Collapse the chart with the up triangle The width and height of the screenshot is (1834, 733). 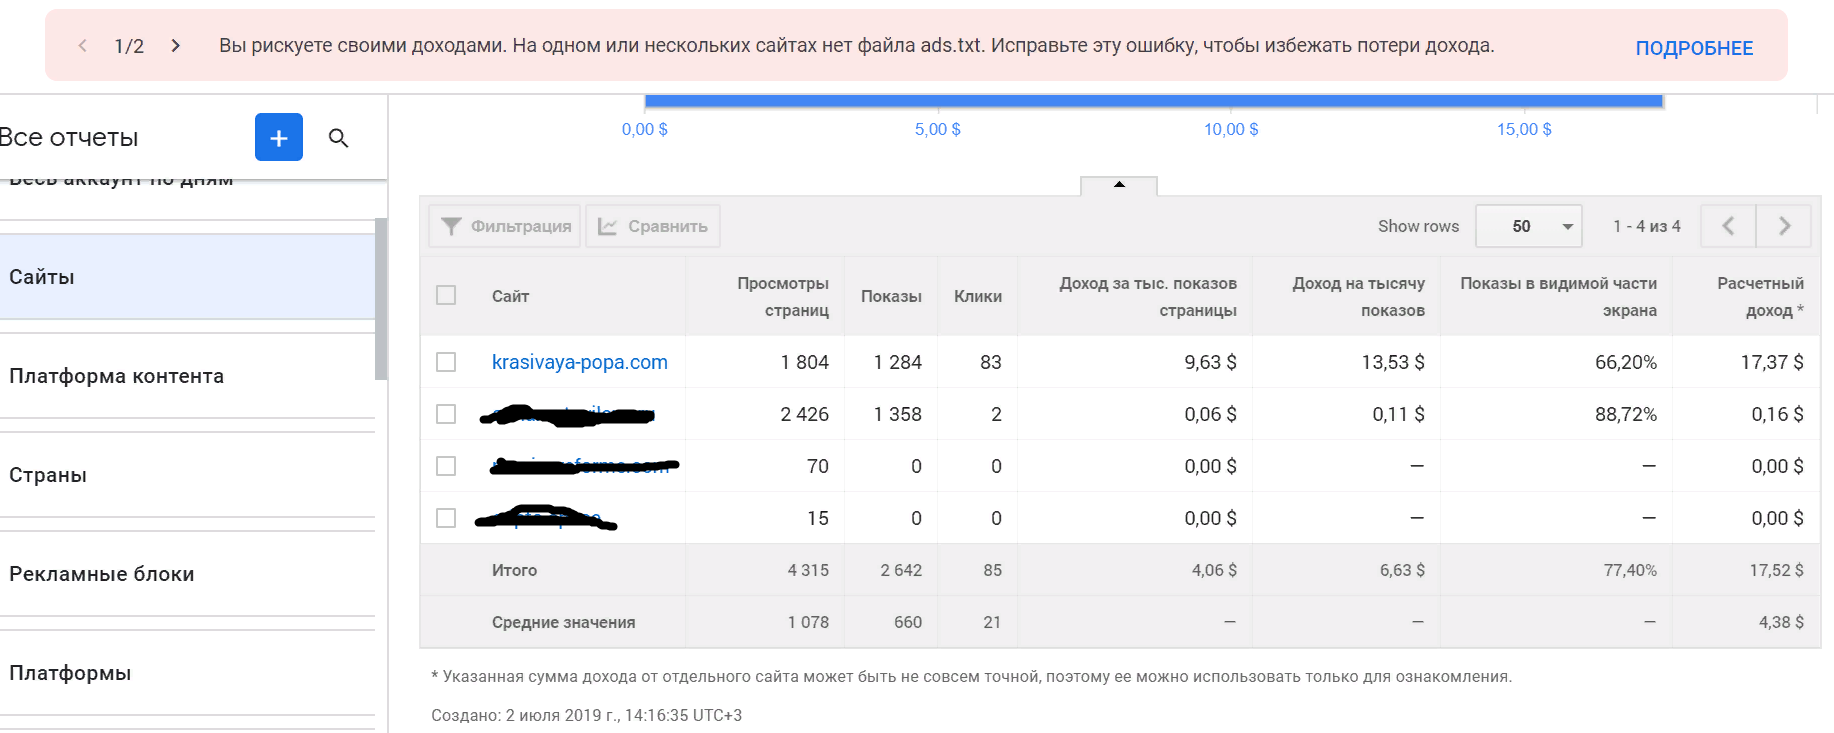[1119, 185]
